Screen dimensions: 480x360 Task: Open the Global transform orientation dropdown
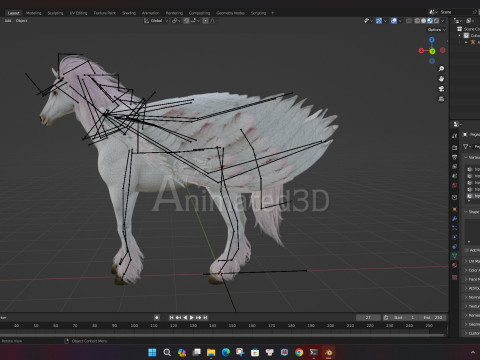(x=156, y=21)
